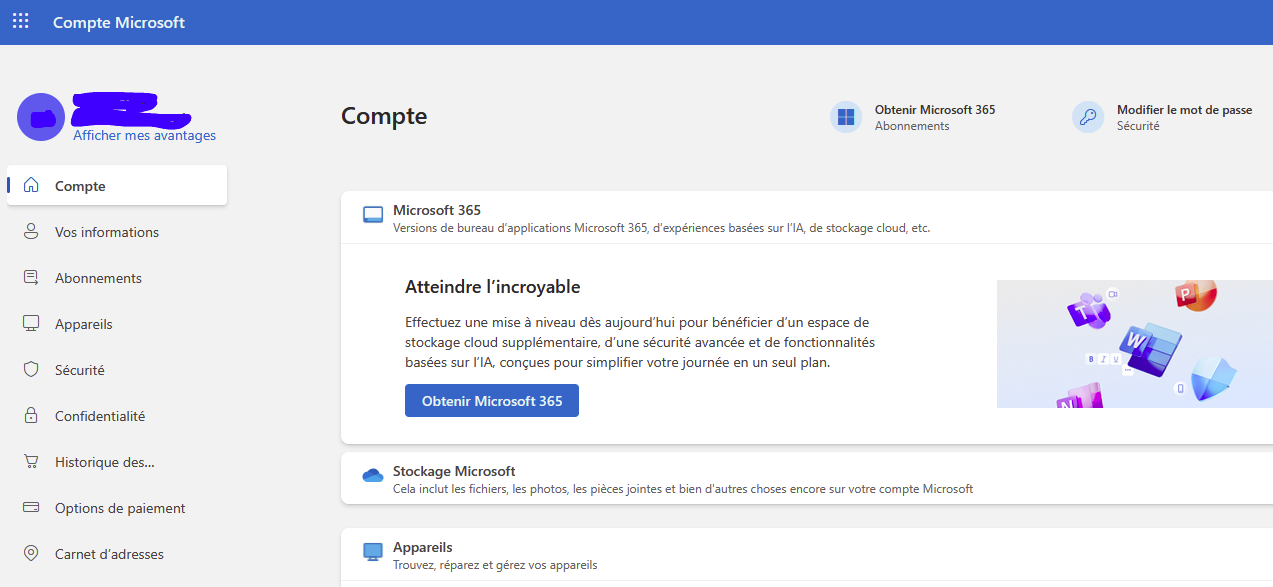Open Vos informations in sidebar

pos(107,232)
